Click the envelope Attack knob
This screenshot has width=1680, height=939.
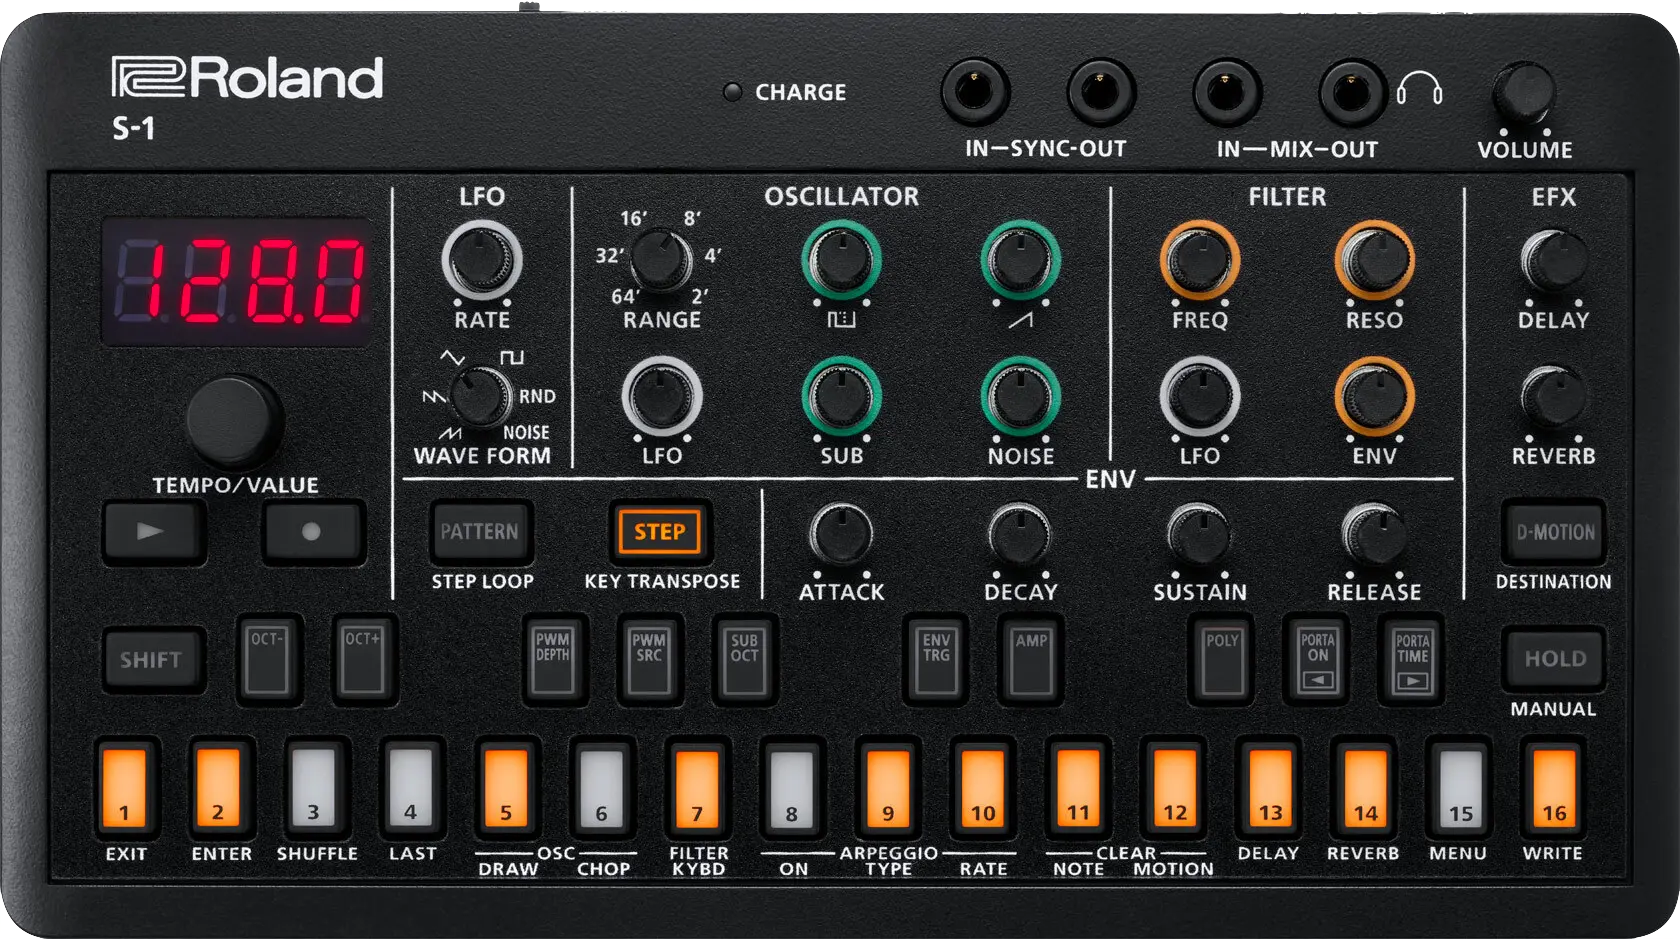pos(841,533)
